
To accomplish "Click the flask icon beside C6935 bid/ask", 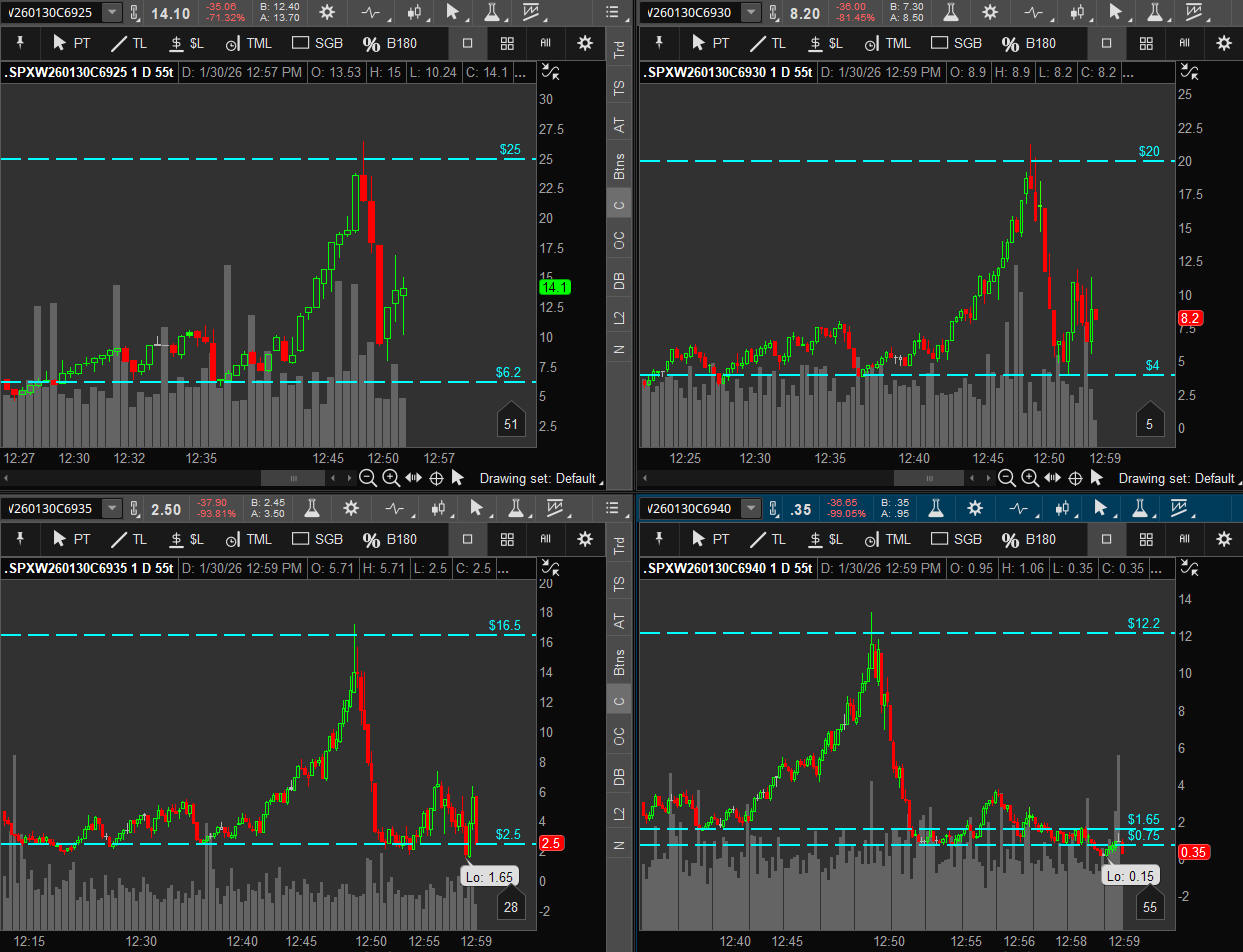I will click(x=312, y=508).
